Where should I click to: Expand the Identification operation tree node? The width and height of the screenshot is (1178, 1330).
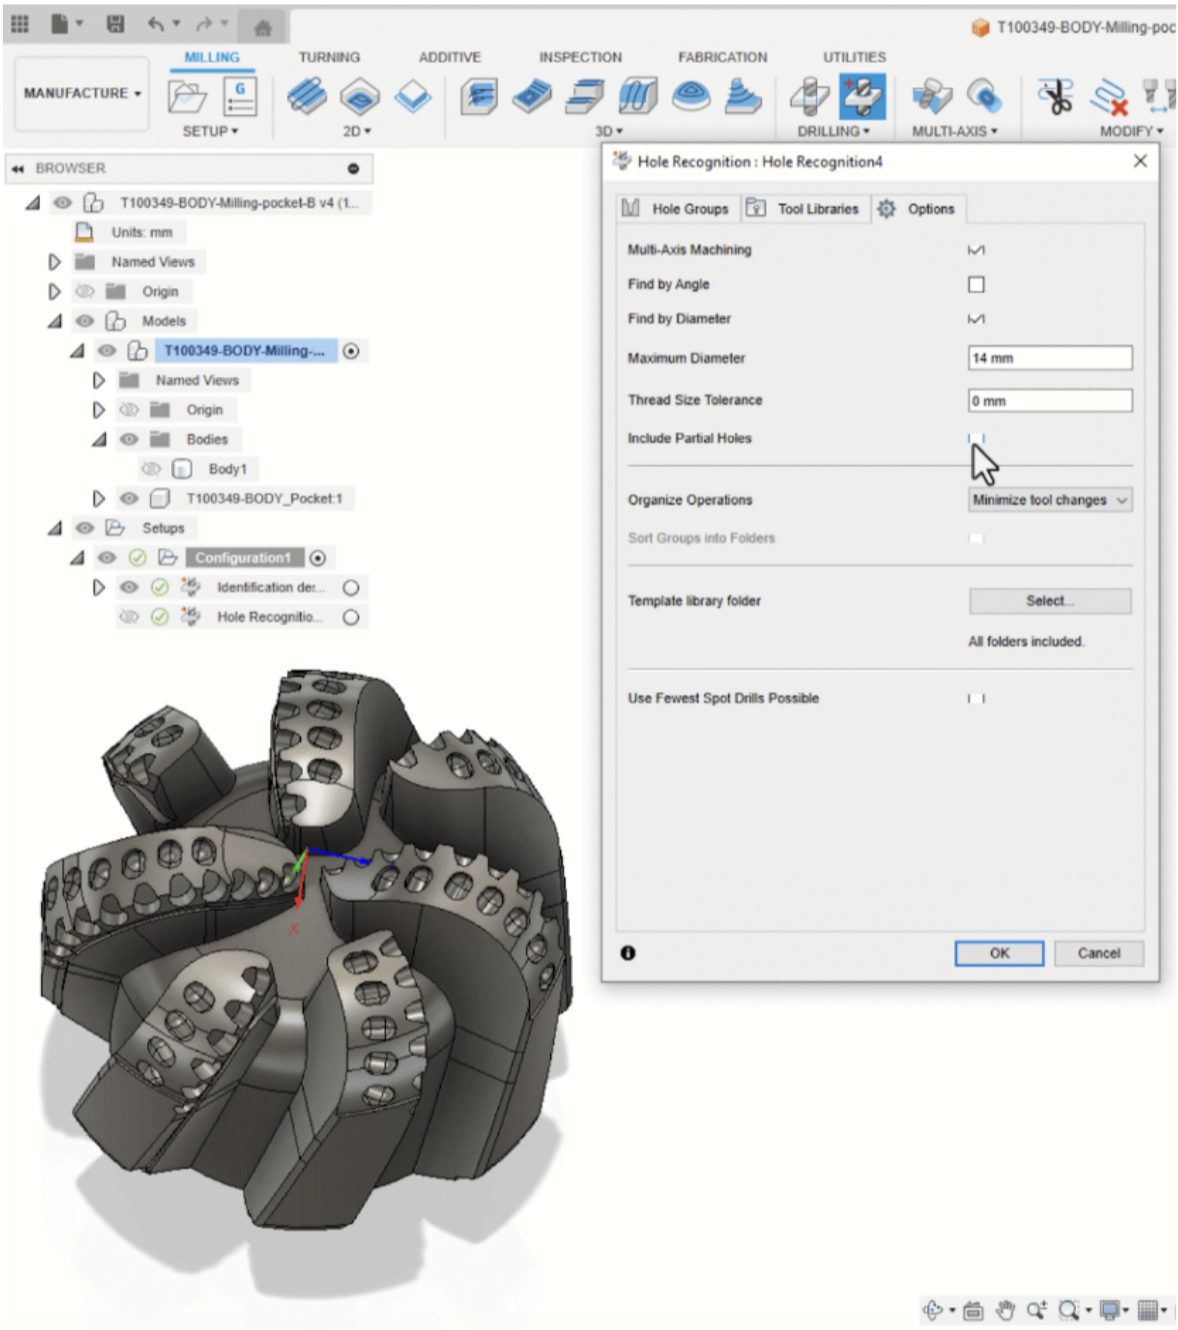point(98,588)
